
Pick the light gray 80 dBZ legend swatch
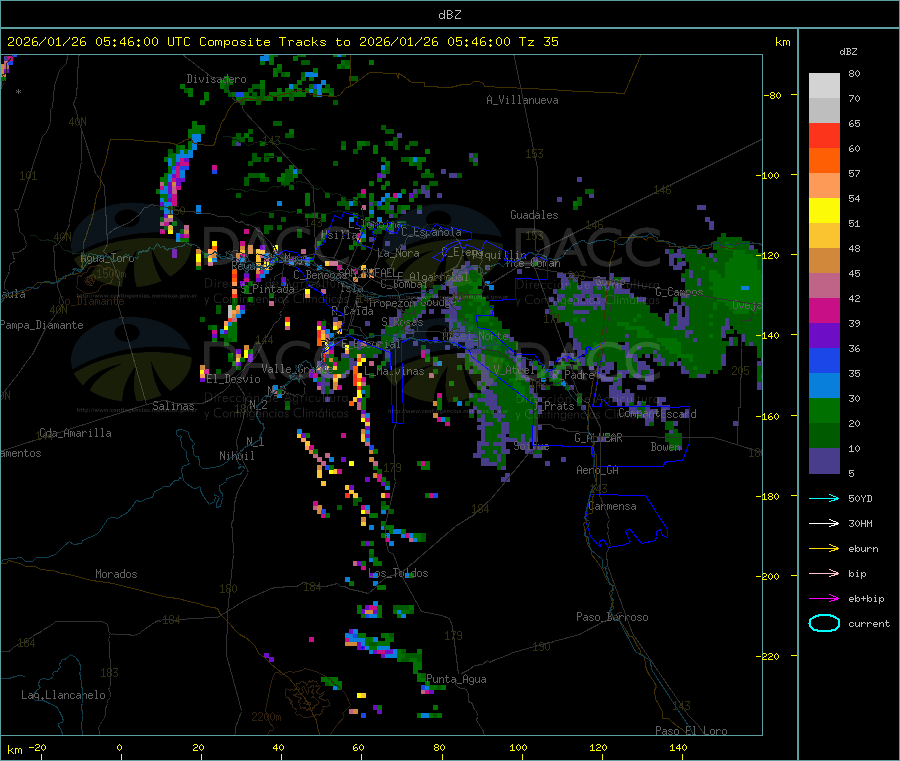tap(824, 86)
